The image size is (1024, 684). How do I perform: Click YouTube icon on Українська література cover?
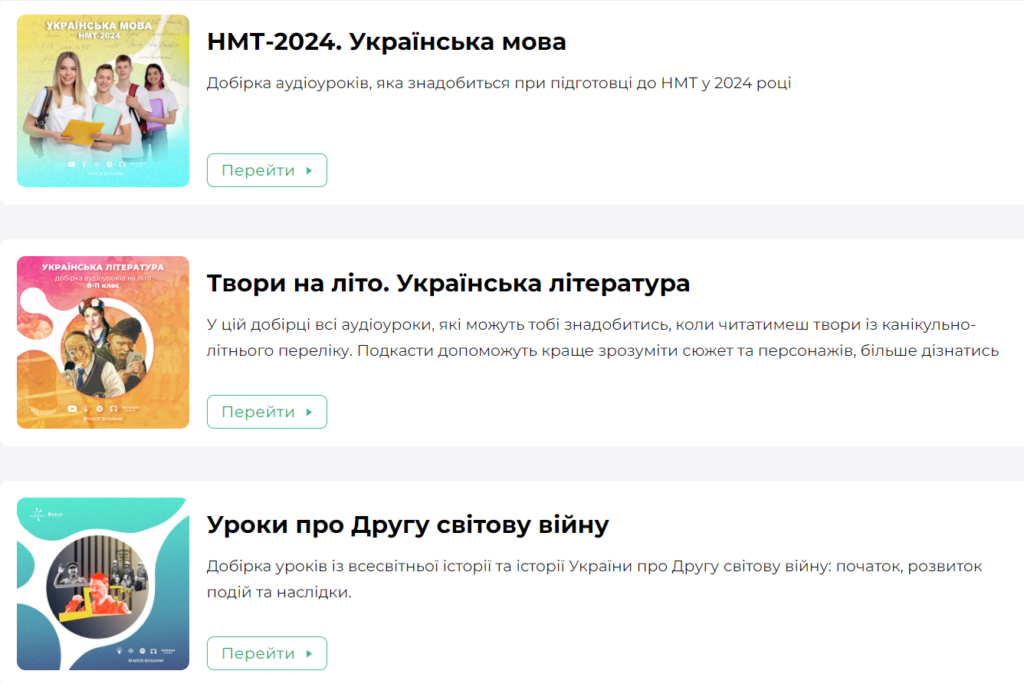click(x=71, y=408)
